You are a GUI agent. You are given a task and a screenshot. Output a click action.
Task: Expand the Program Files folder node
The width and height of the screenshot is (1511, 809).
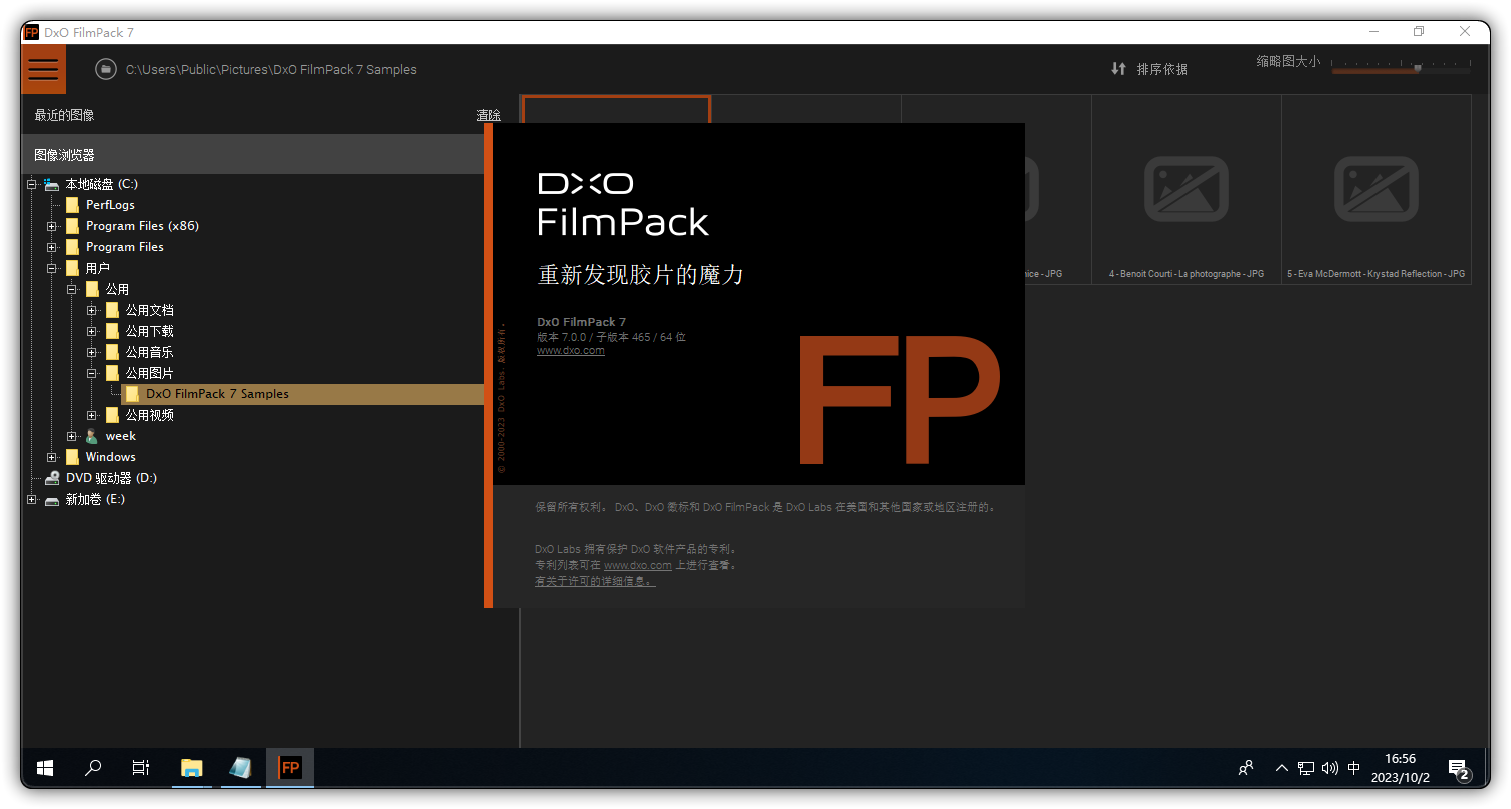(52, 247)
